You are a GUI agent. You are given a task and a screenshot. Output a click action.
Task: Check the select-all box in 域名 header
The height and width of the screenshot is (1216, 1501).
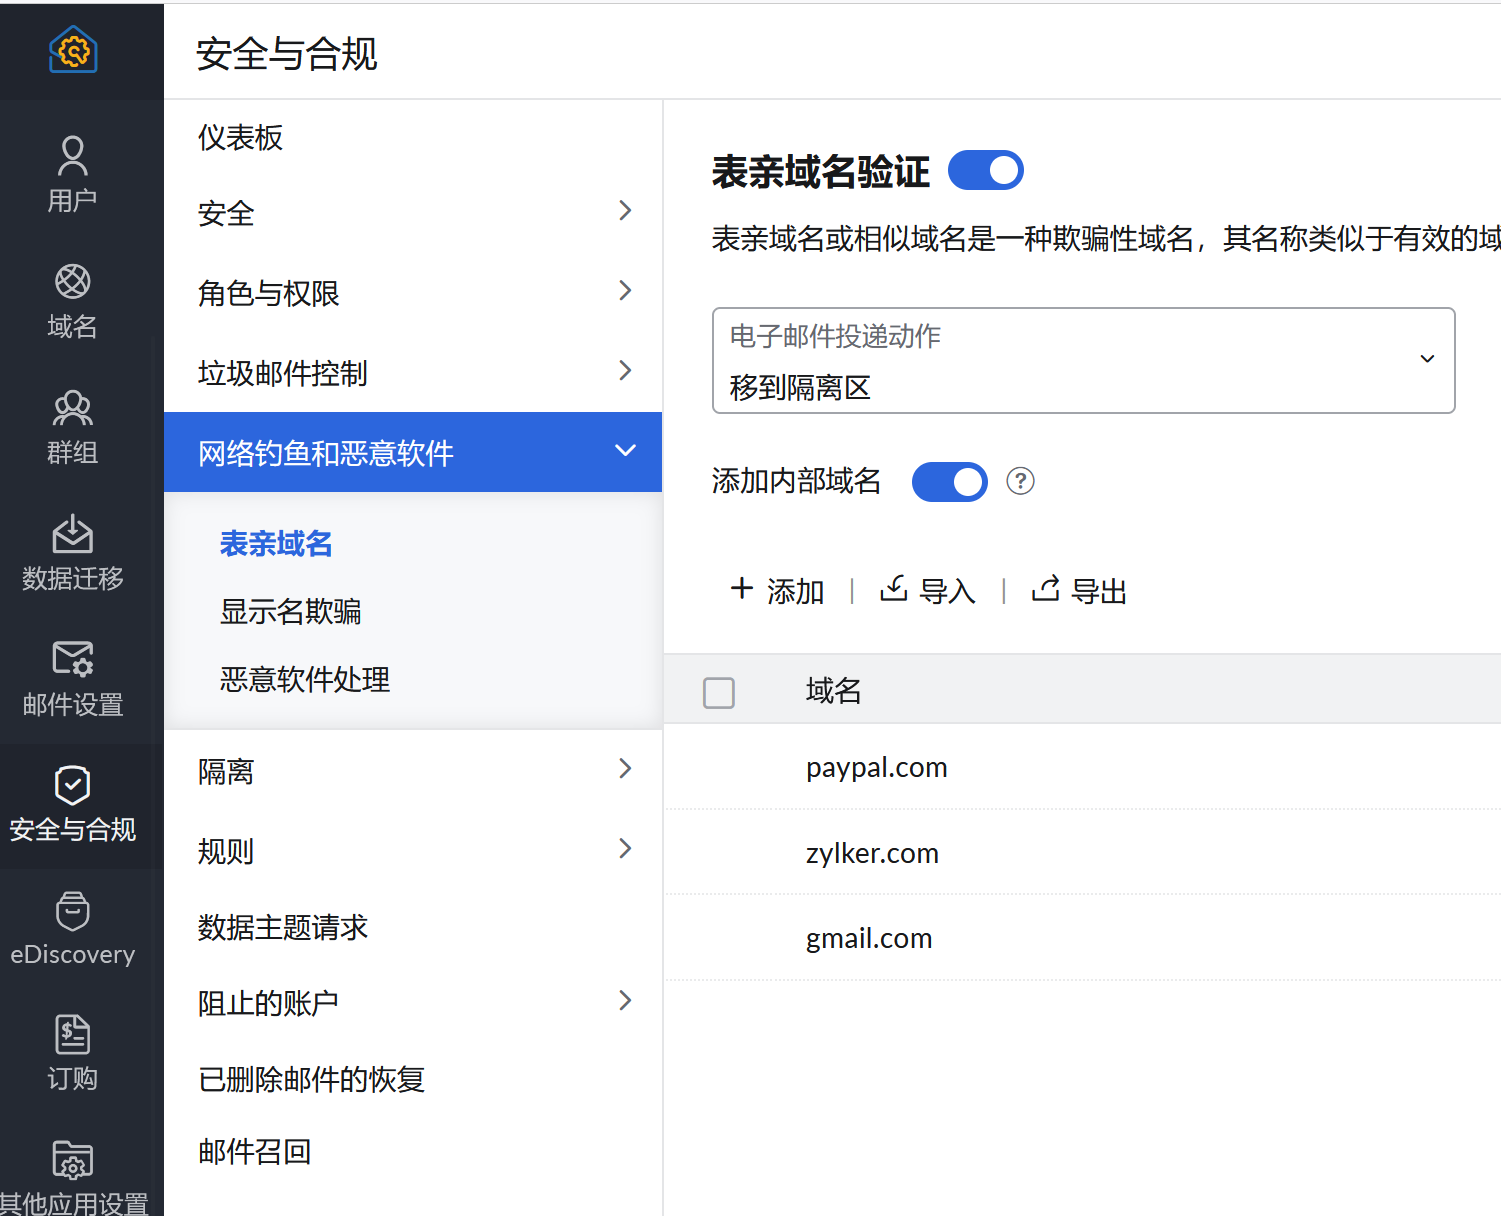719,692
